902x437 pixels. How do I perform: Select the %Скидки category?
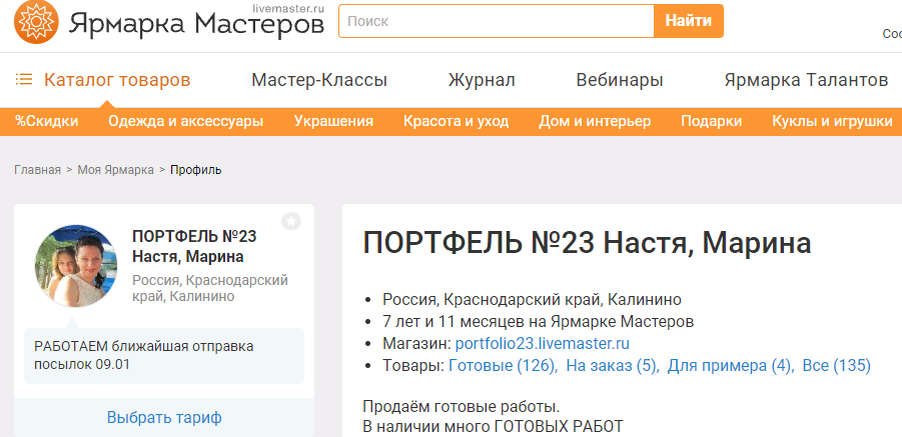pyautogui.click(x=47, y=121)
